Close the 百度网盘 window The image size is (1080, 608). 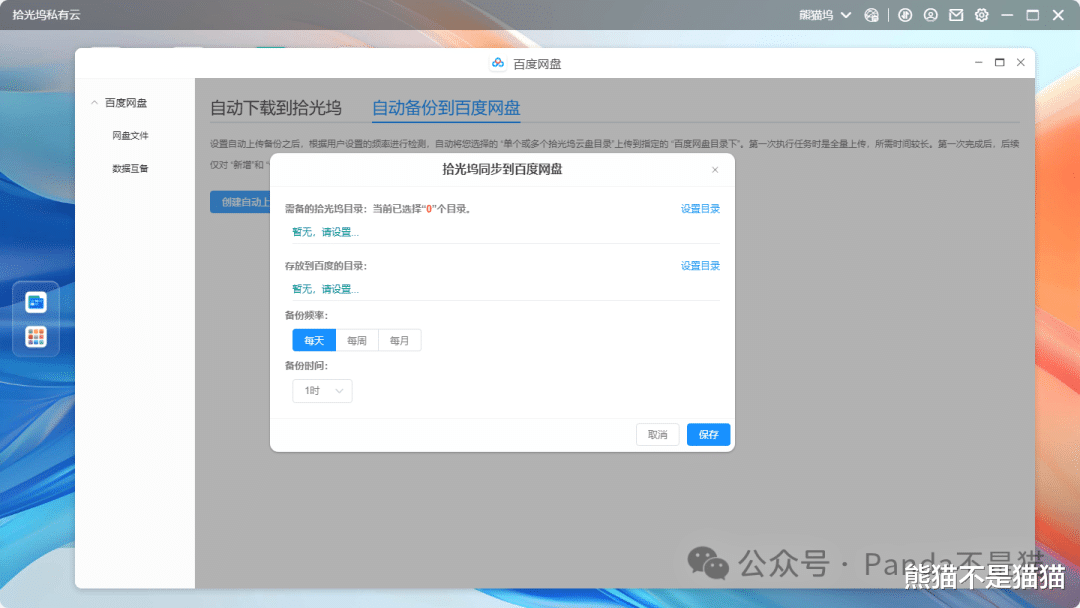(x=1021, y=63)
